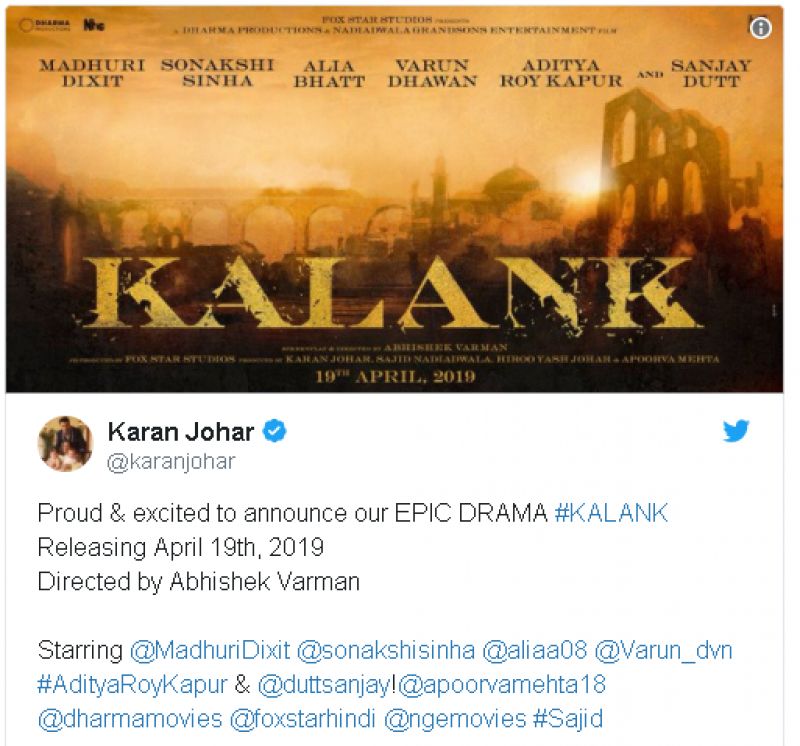Visit the @karanjohar handle
This screenshot has width=800, height=746.
171,462
